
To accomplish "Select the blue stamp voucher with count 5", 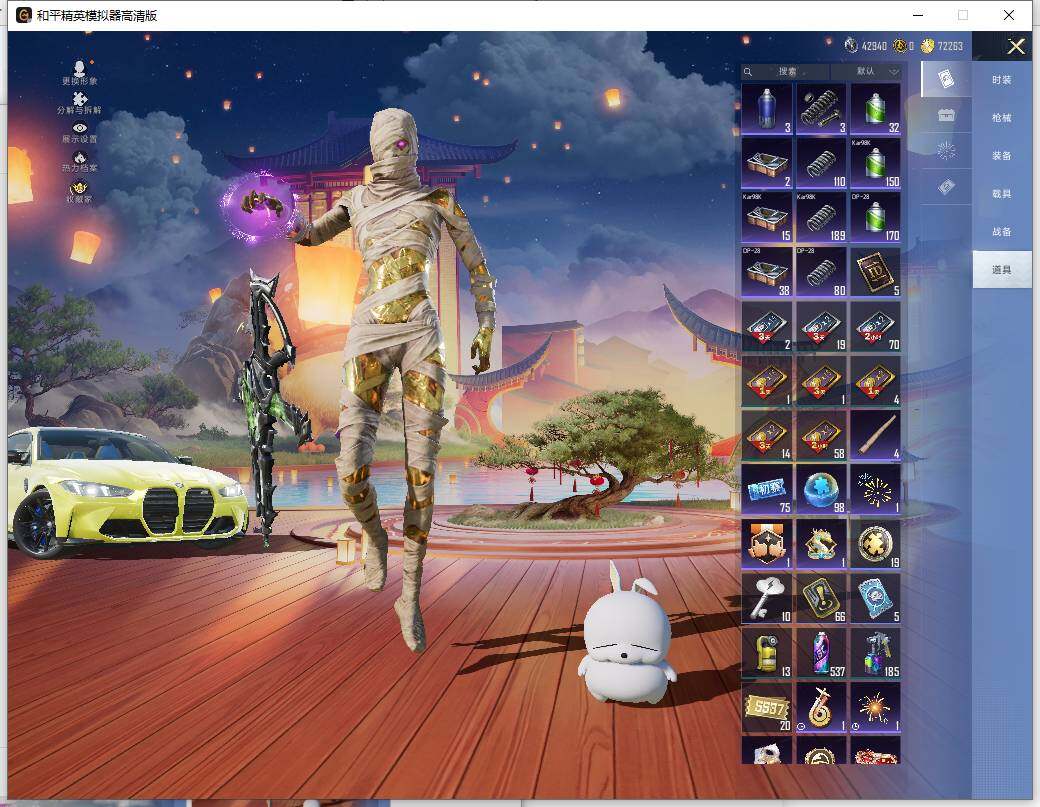I will [x=876, y=598].
